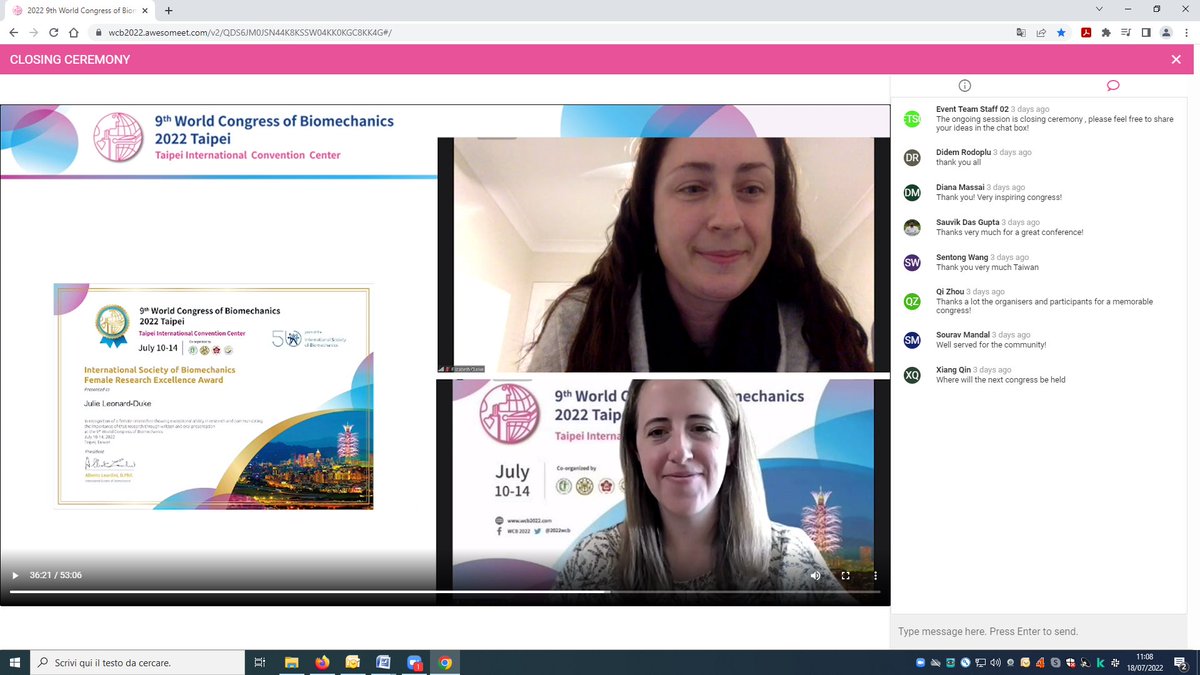
Task: Open system tray volume control
Action: pyautogui.click(x=997, y=663)
